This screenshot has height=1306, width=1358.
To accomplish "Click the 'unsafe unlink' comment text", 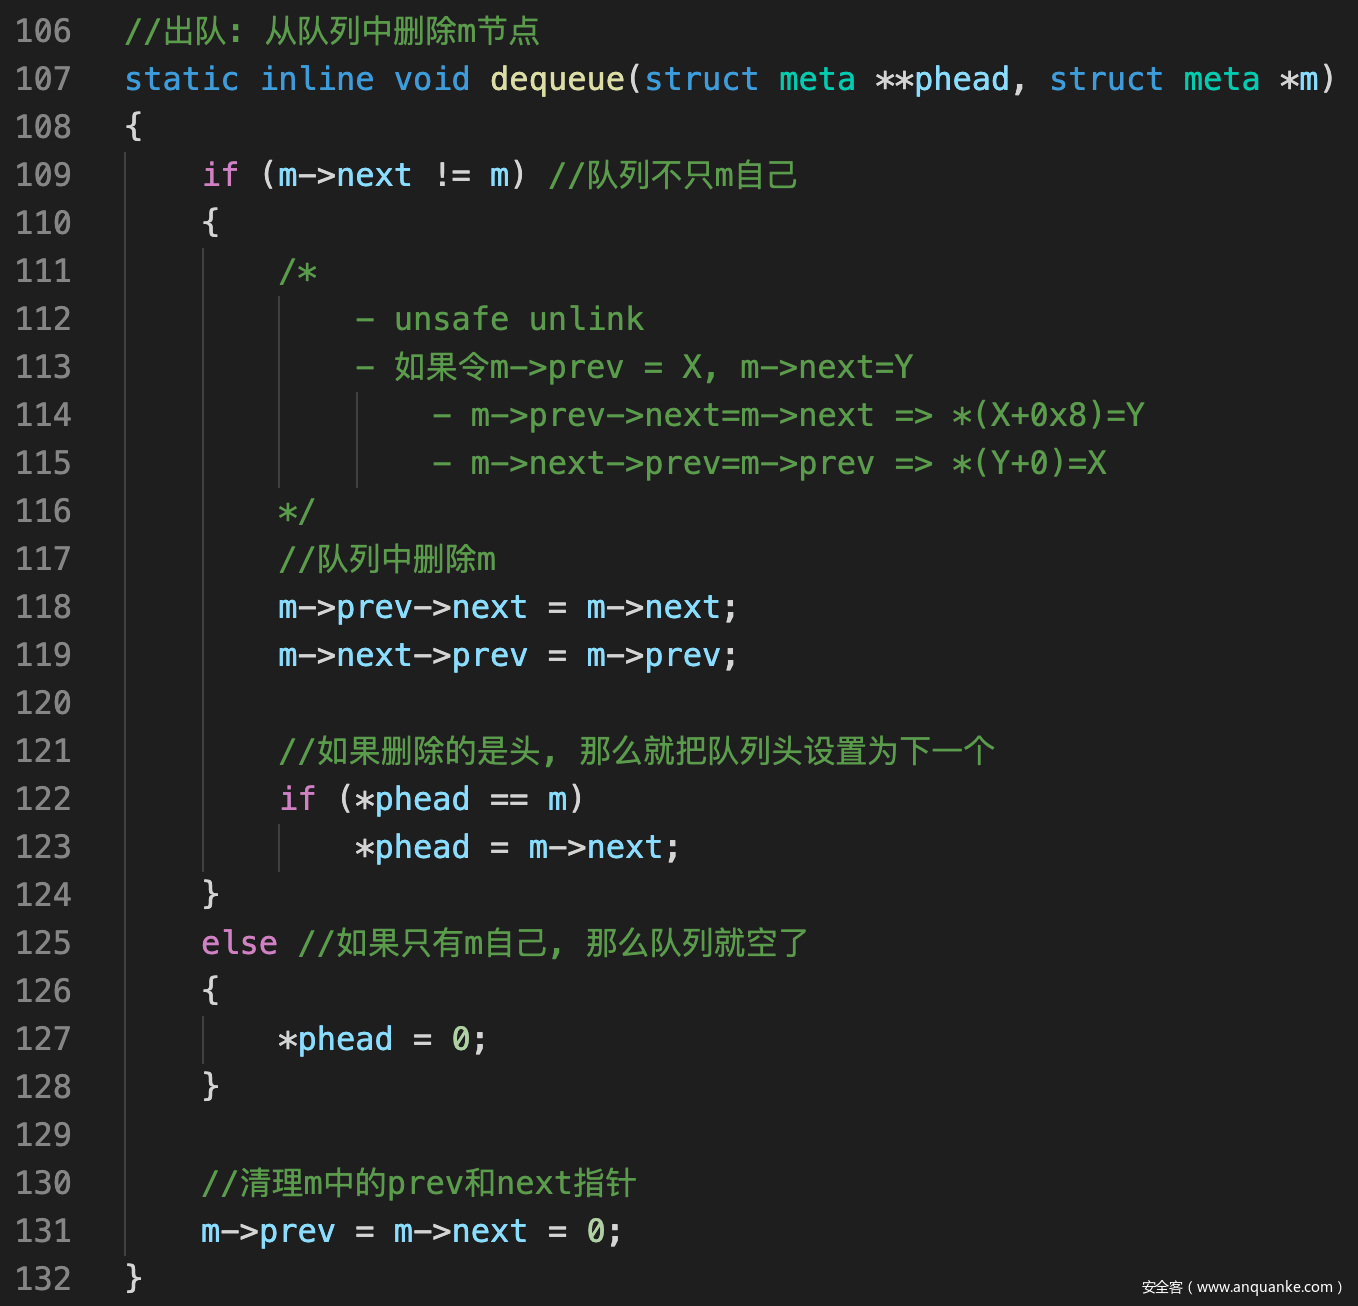I will tap(518, 319).
